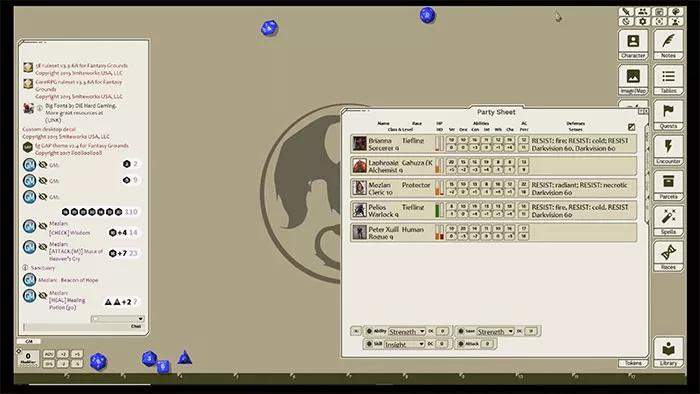The image size is (700, 394).
Task: Click the chat text entry field
Action: click(x=83, y=327)
